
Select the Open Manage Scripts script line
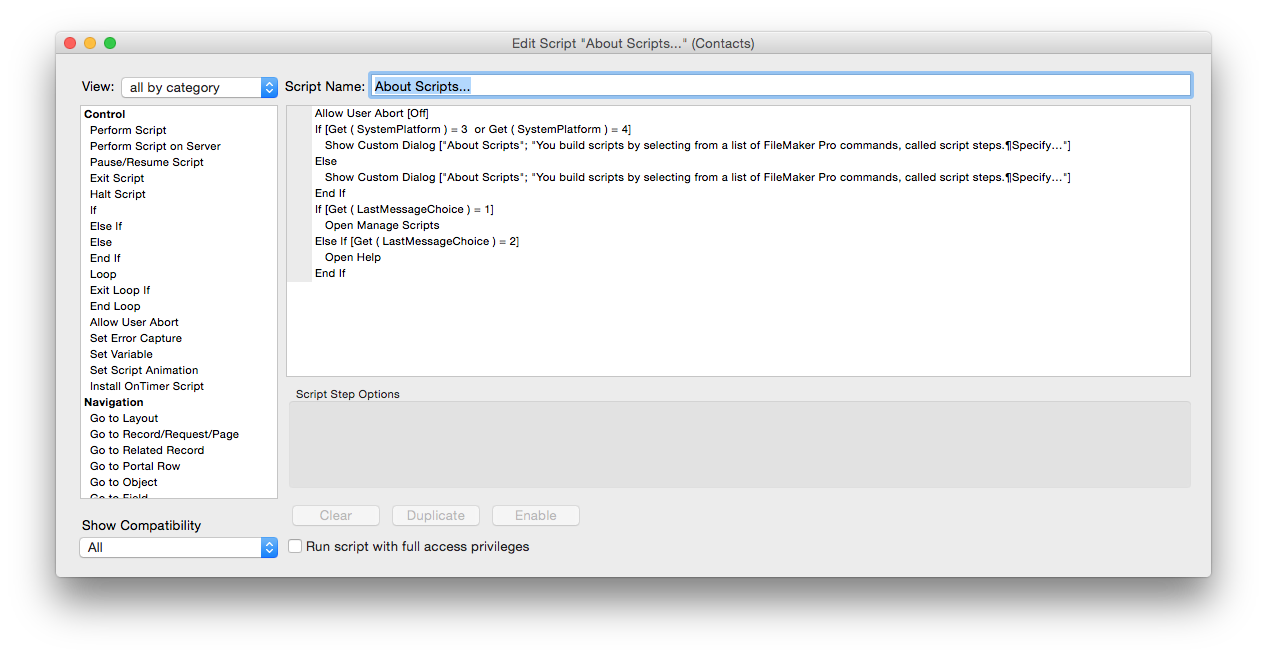click(382, 225)
